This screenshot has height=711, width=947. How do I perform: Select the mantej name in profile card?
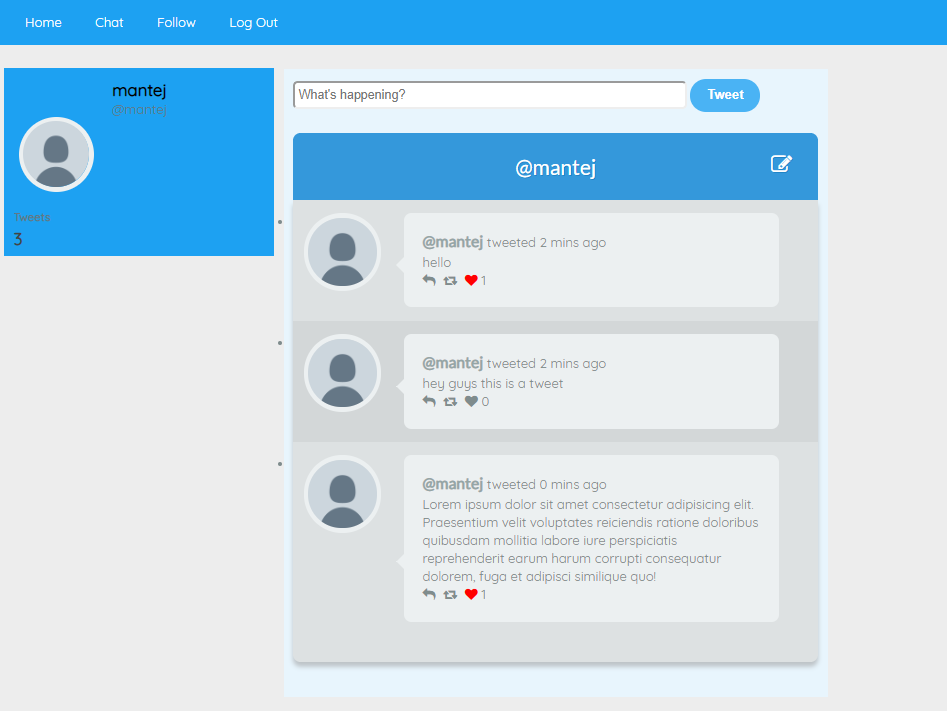point(139,91)
